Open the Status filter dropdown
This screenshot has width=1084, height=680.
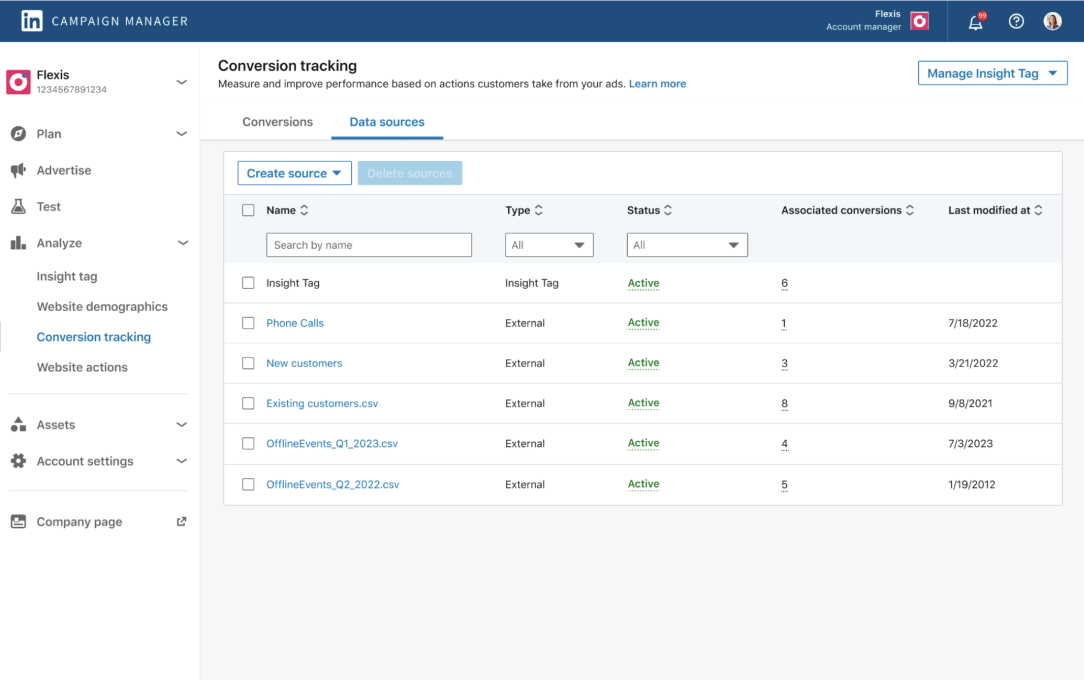(x=687, y=244)
